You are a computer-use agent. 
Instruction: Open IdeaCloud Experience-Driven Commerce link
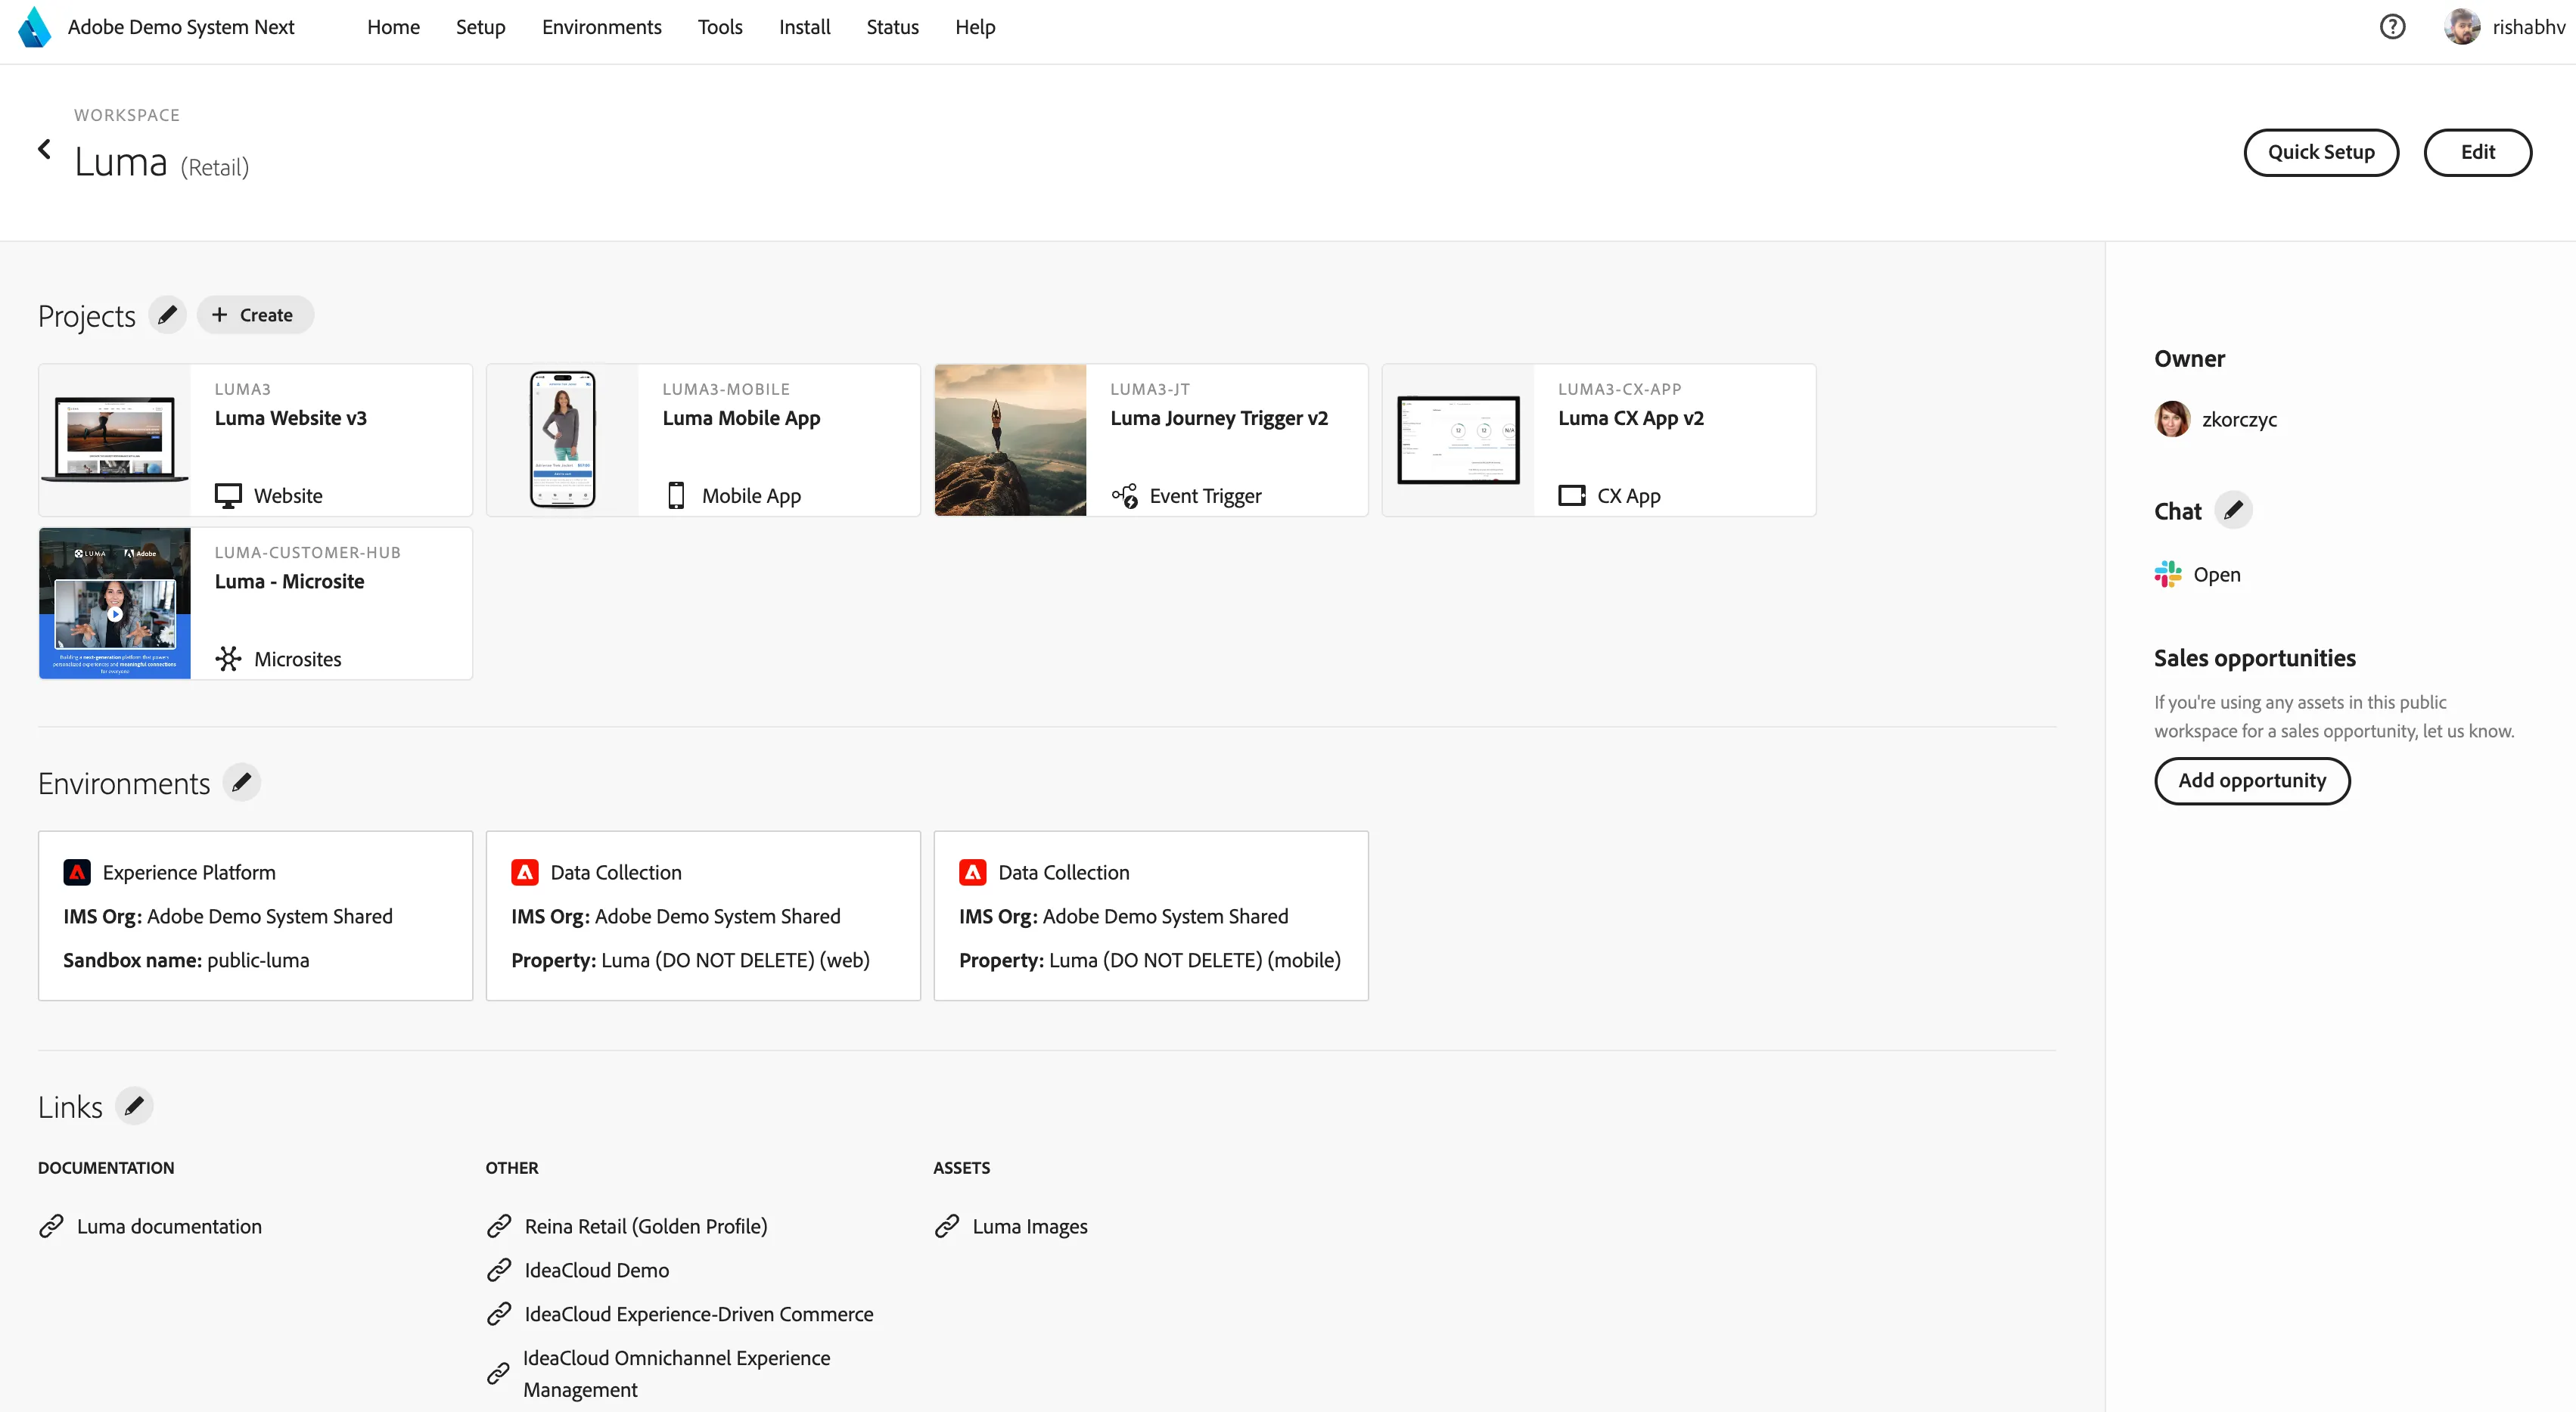pos(698,1314)
